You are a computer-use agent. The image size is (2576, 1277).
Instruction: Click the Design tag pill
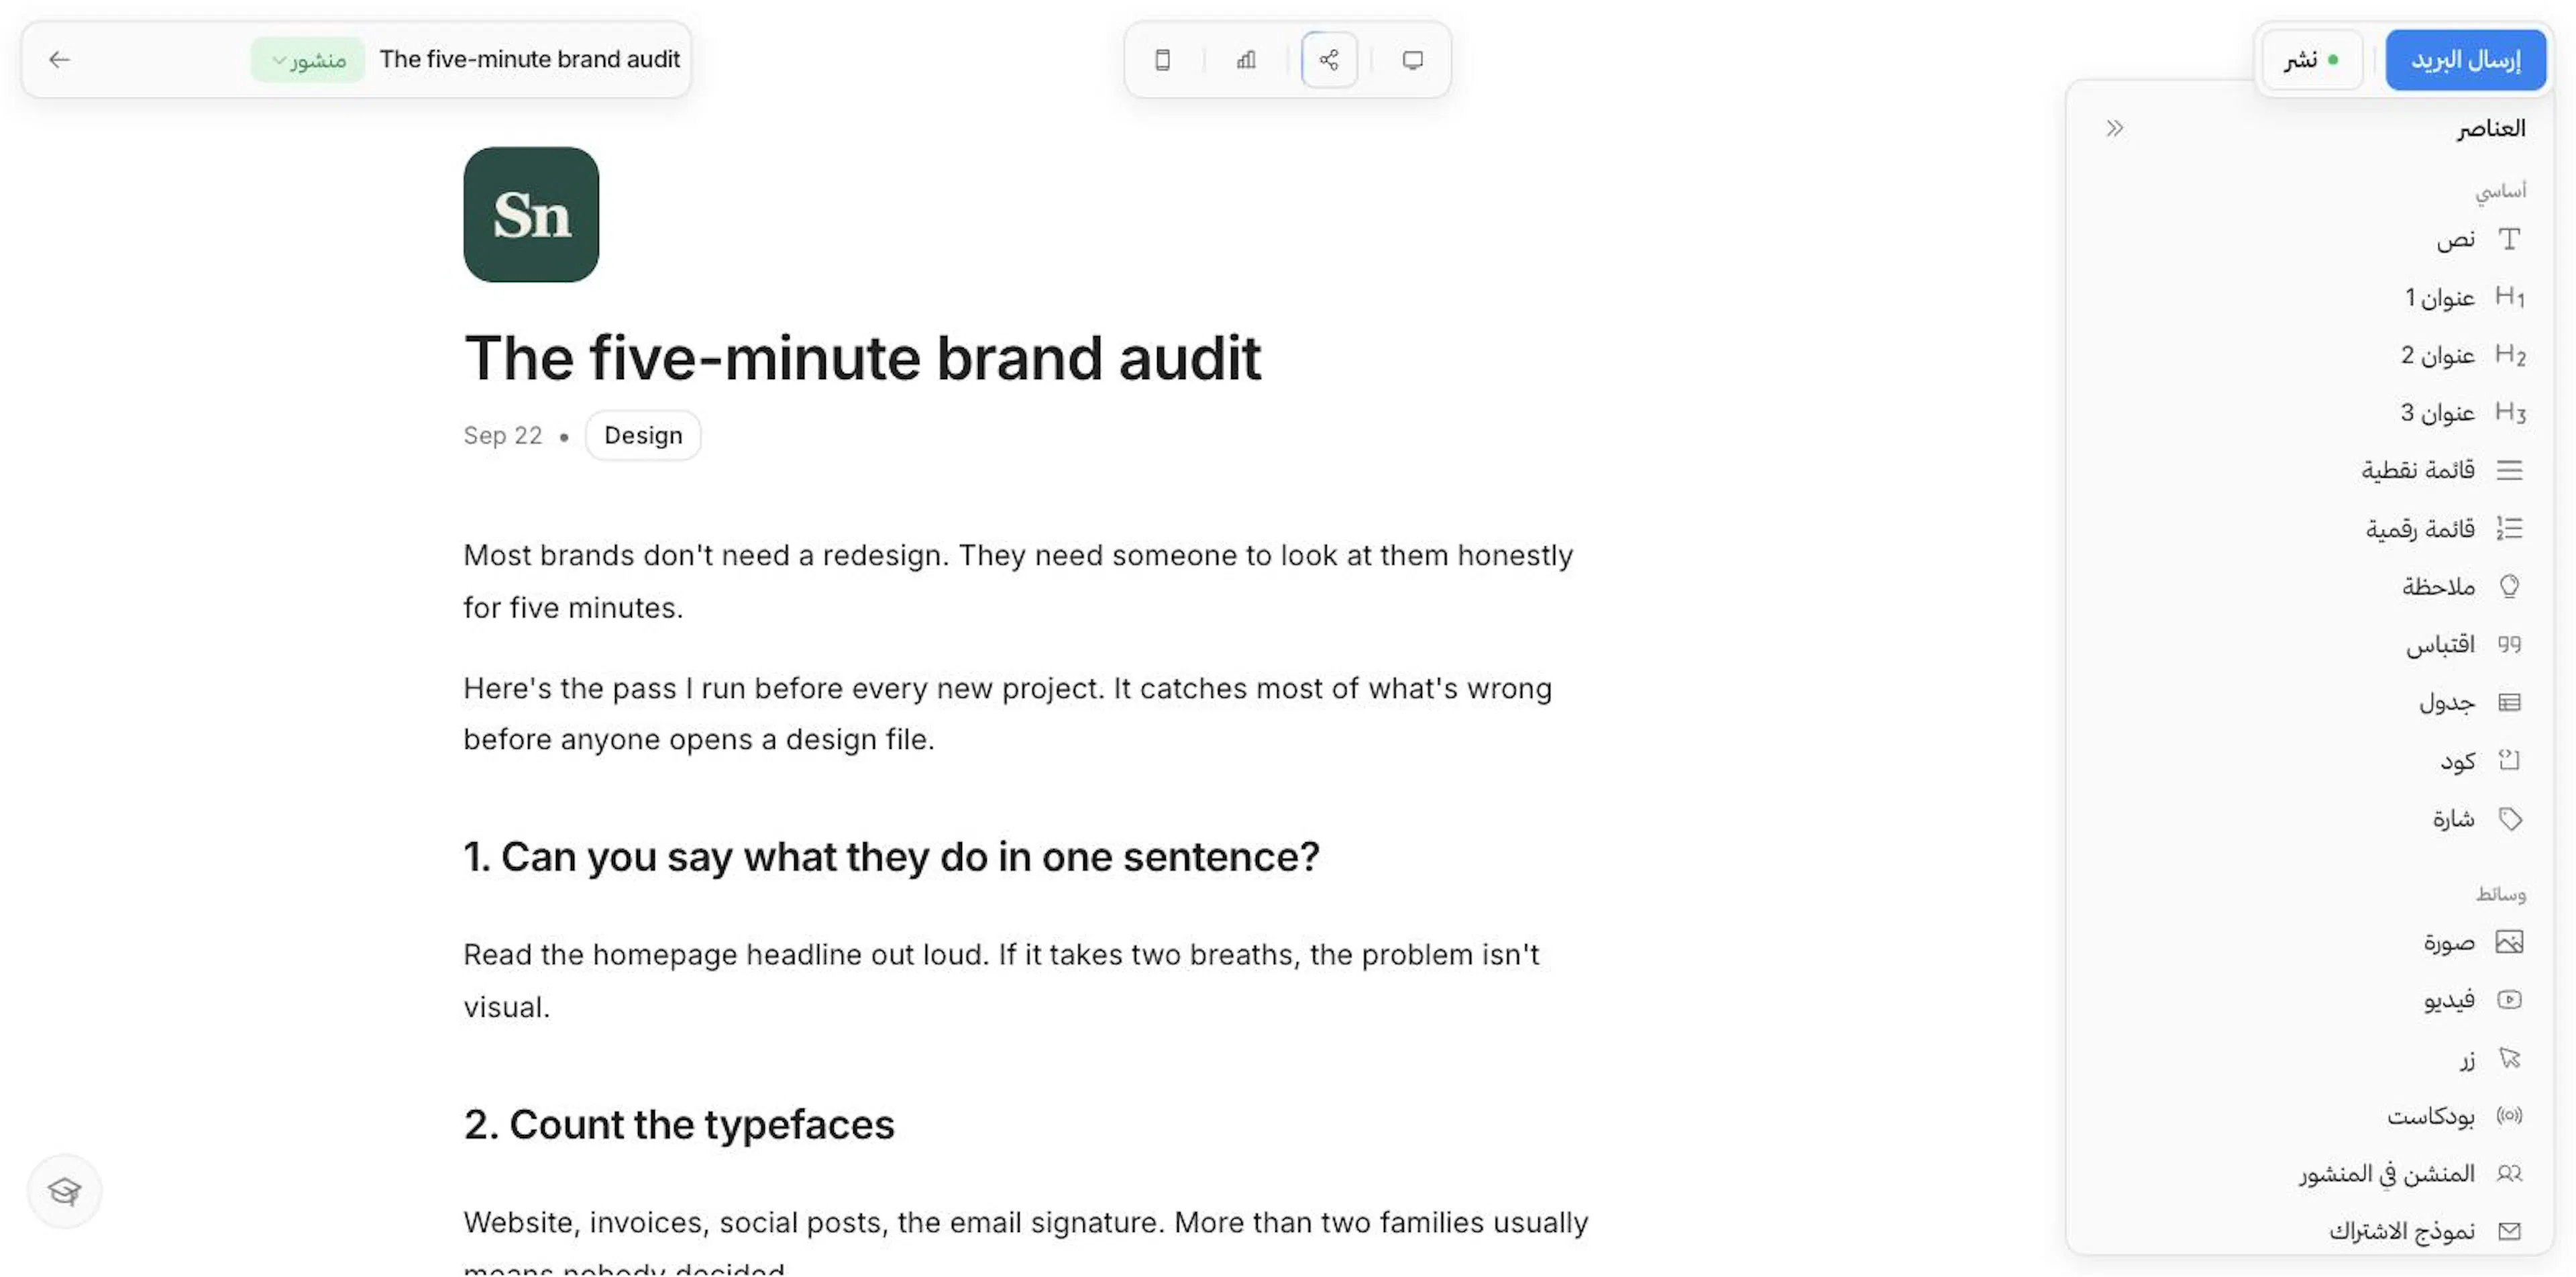(x=643, y=436)
